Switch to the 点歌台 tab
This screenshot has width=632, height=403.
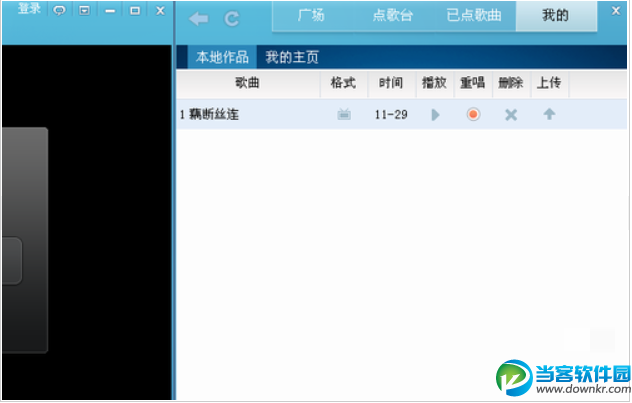click(393, 15)
